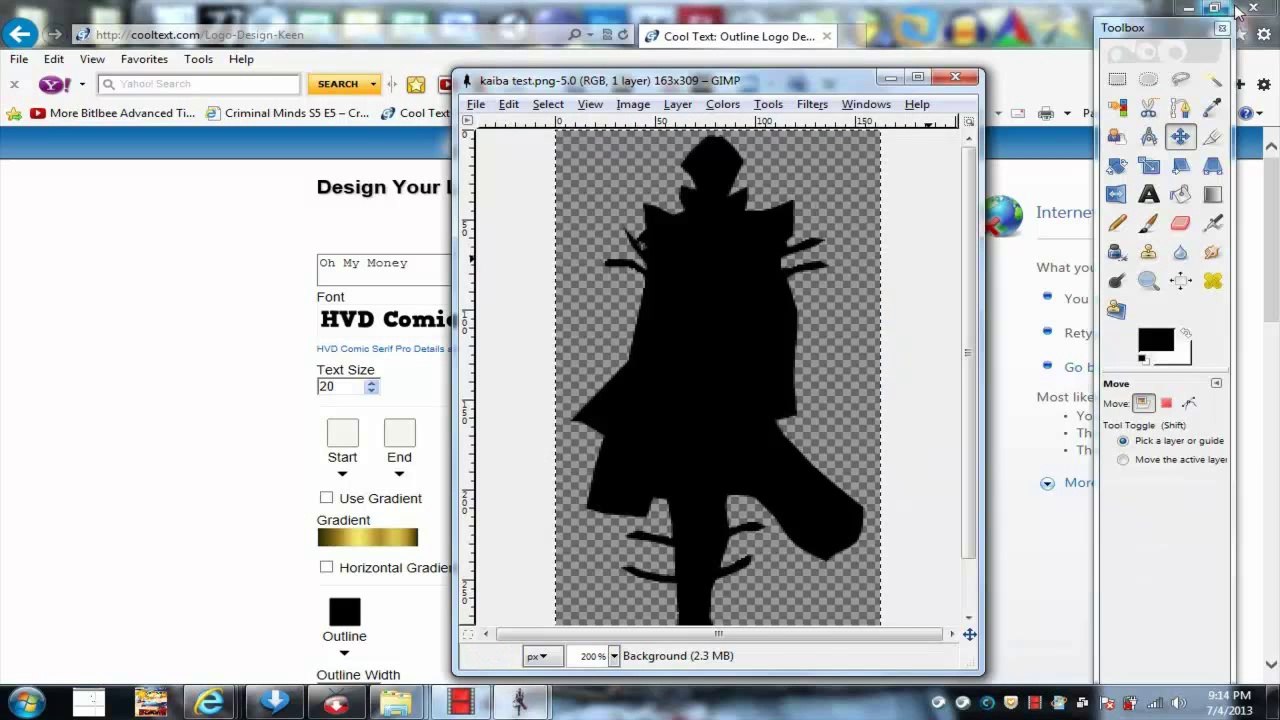Select the Scale tool
The image size is (1280, 720).
[x=1148, y=166]
